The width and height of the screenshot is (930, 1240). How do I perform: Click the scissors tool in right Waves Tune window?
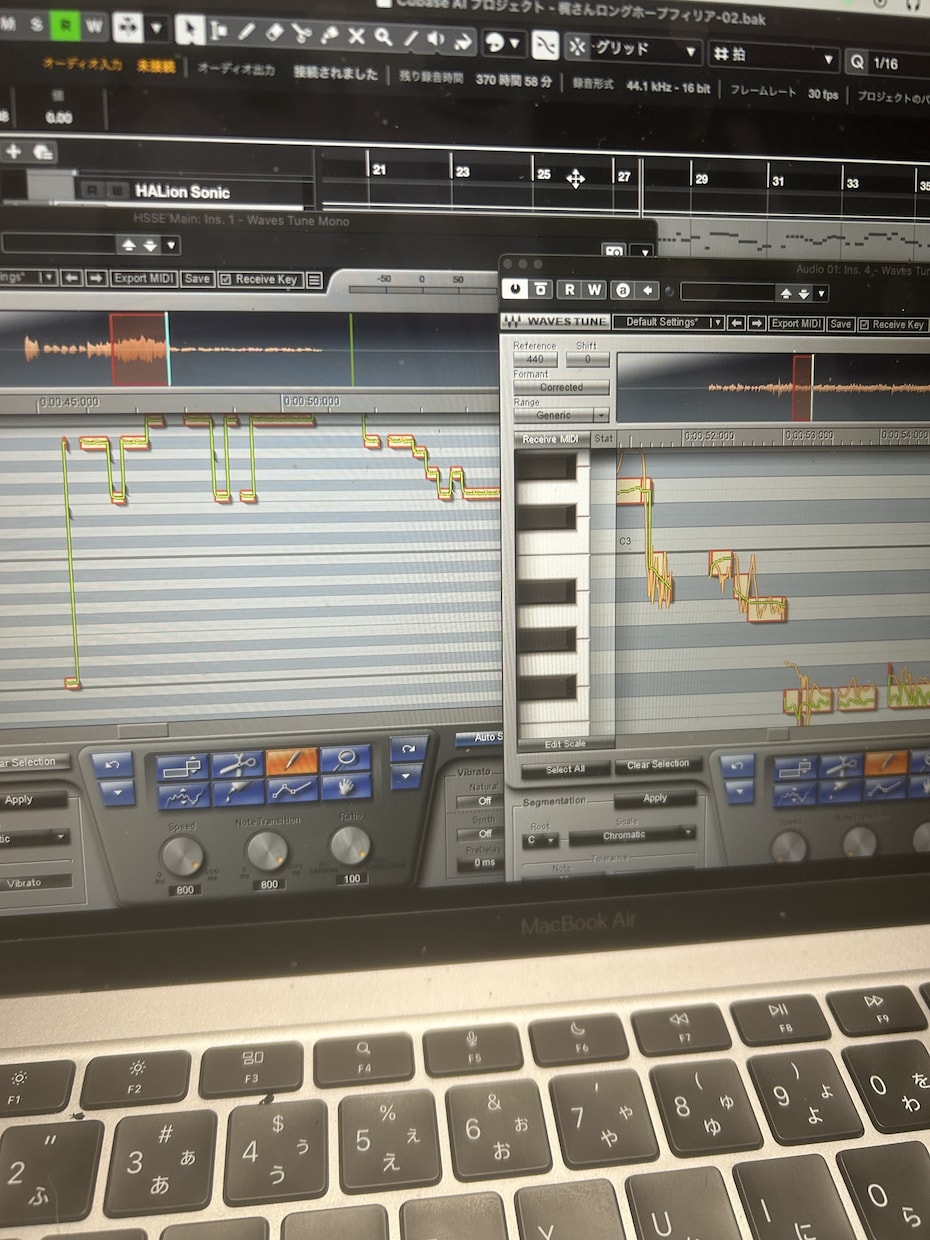840,764
